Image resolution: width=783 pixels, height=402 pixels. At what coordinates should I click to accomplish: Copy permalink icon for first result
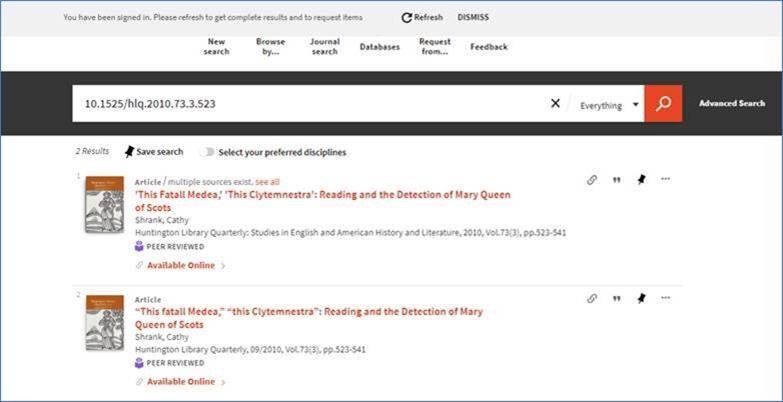(x=592, y=180)
